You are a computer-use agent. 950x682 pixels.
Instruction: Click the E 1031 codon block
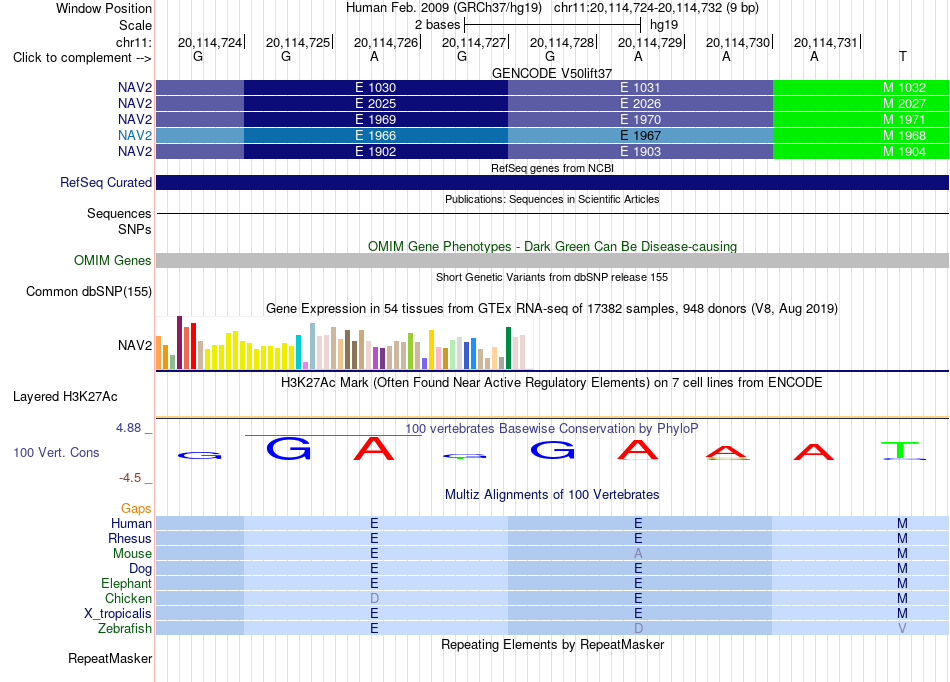coord(640,87)
